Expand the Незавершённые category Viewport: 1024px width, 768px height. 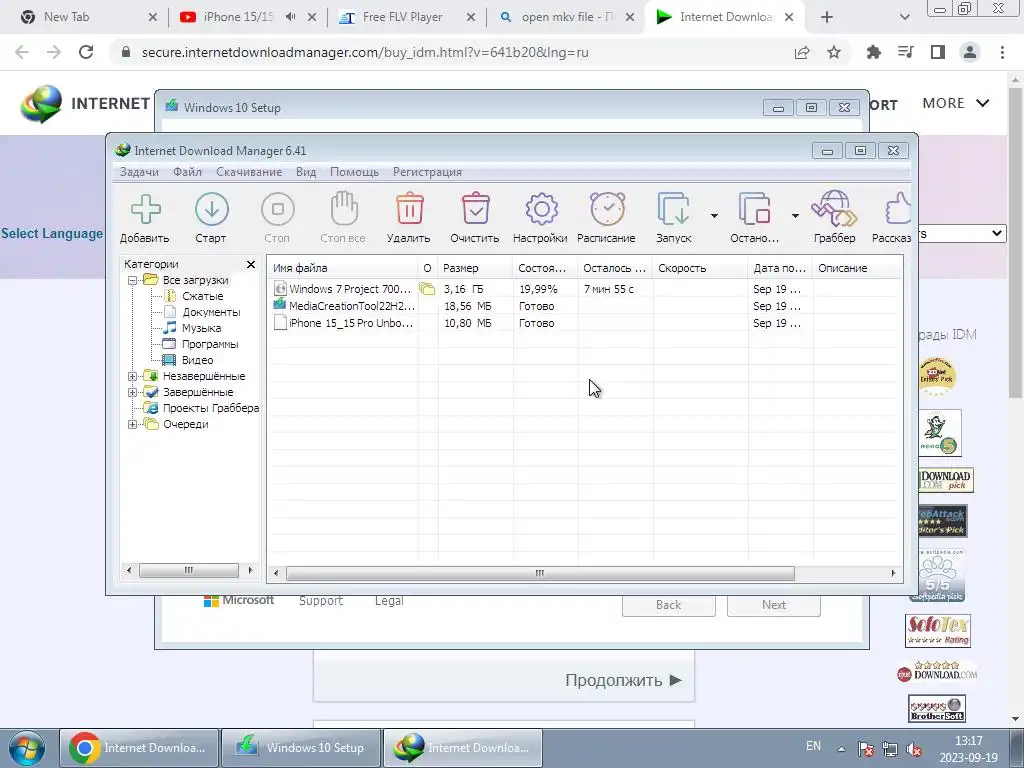point(133,376)
